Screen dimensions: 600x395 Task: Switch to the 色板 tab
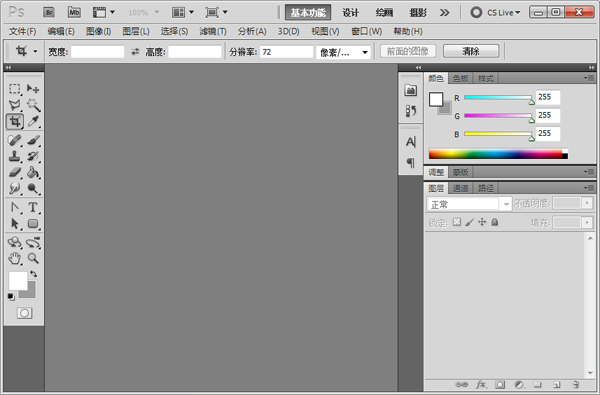pos(460,78)
